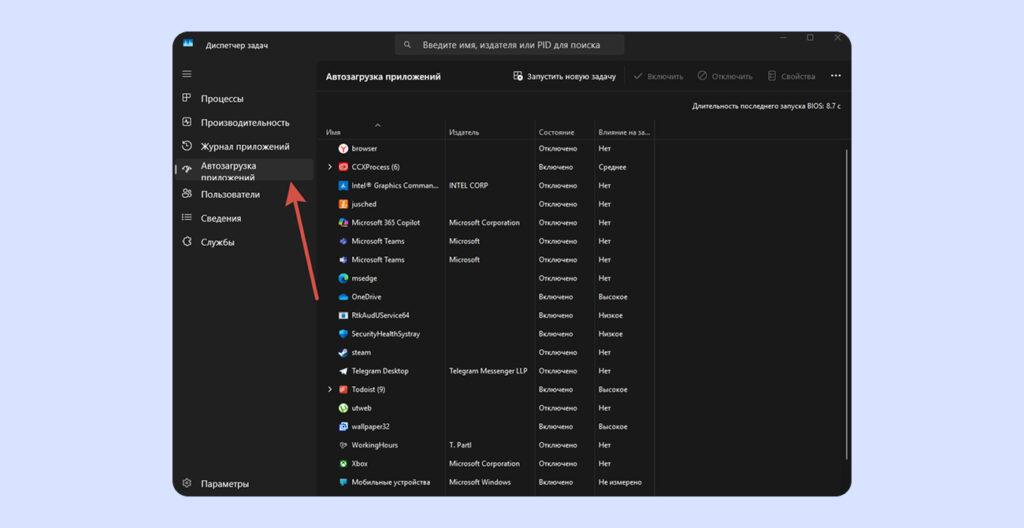Click the Microsoft 365 Copilot icon
The height and width of the screenshot is (528, 1024).
344,222
